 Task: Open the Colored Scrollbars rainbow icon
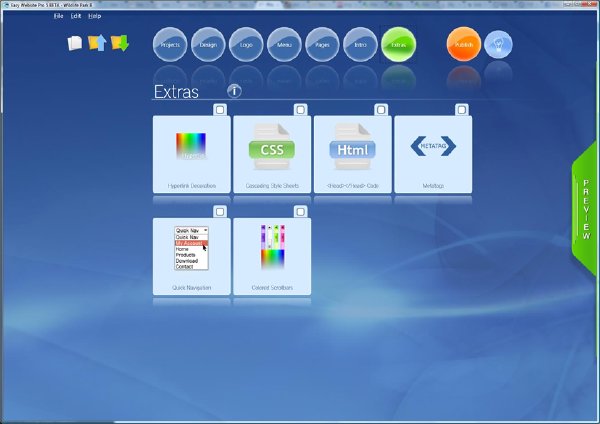click(272, 247)
